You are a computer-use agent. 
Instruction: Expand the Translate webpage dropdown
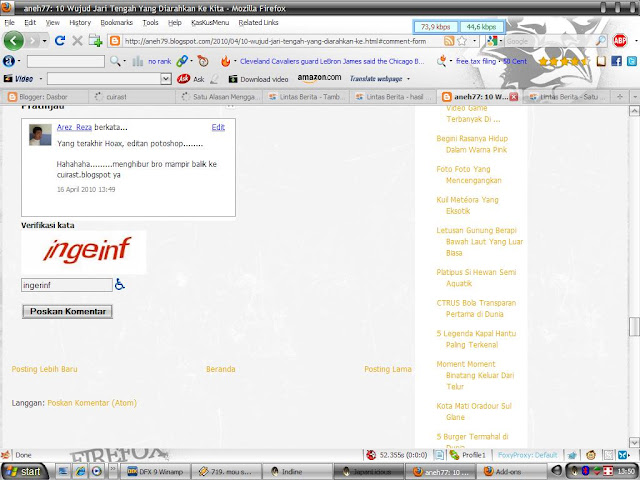pyautogui.click(x=408, y=79)
